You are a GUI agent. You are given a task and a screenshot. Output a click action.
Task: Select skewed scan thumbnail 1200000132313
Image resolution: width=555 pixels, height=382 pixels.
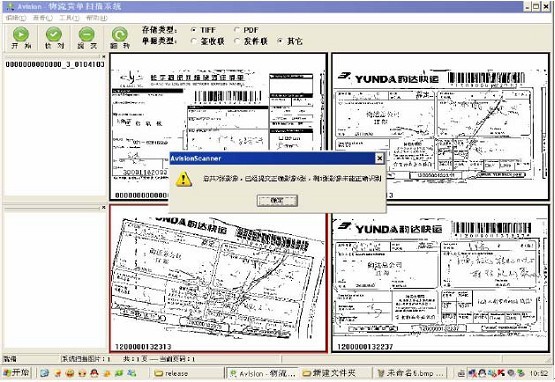[218, 279]
